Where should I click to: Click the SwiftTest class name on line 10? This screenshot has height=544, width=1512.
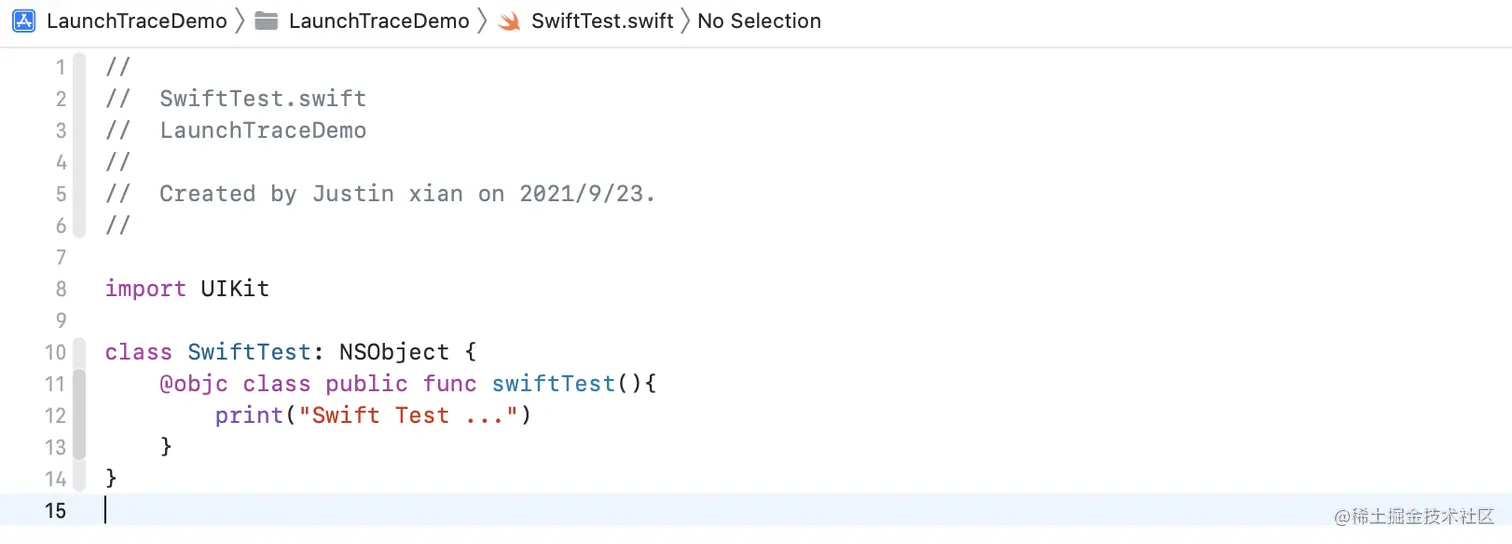click(249, 352)
